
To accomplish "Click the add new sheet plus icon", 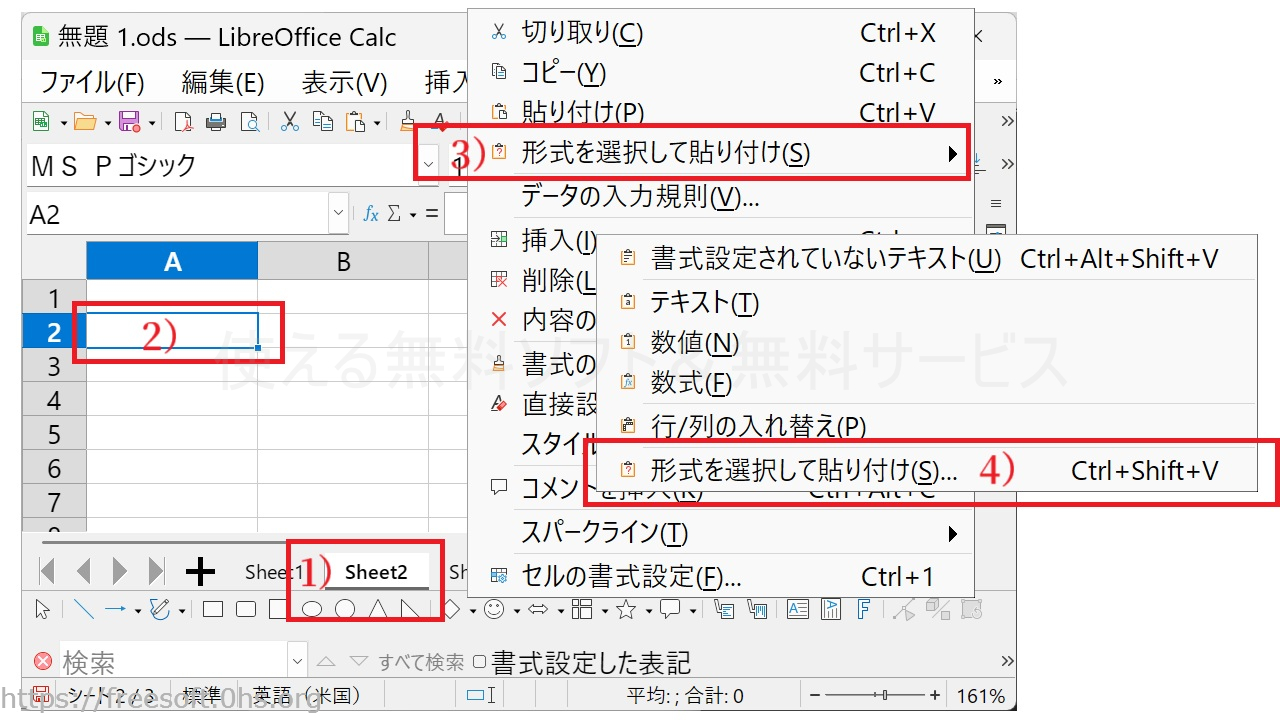I will 201,572.
